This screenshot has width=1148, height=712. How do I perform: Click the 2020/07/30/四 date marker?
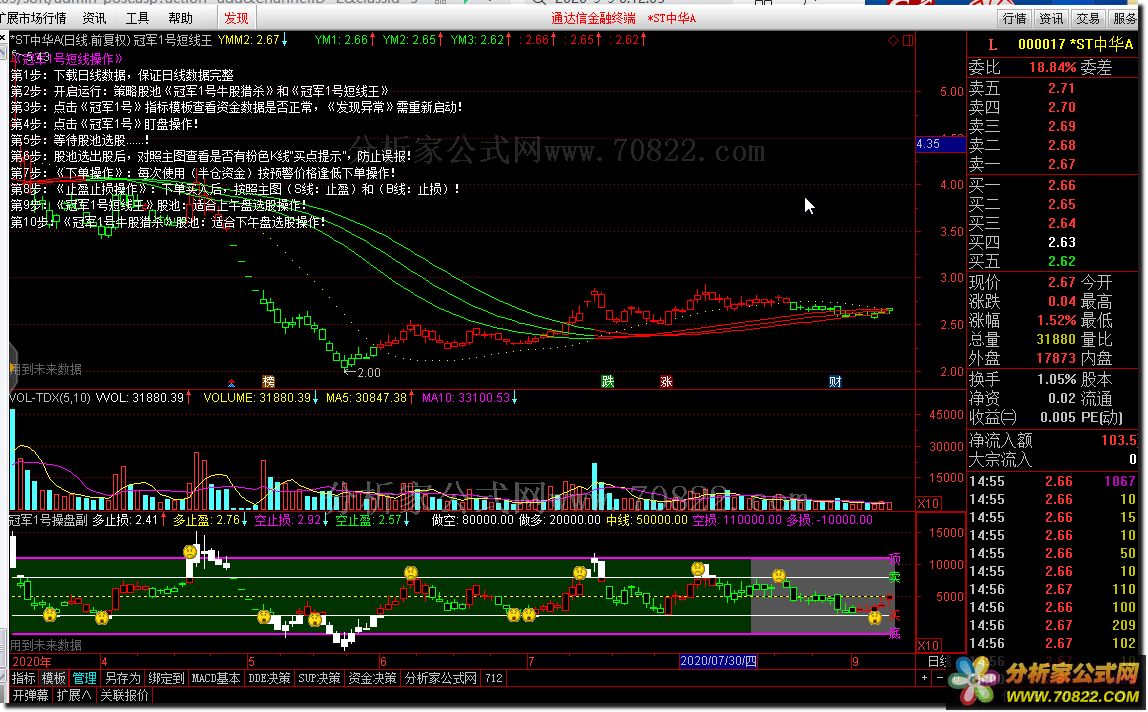point(718,661)
